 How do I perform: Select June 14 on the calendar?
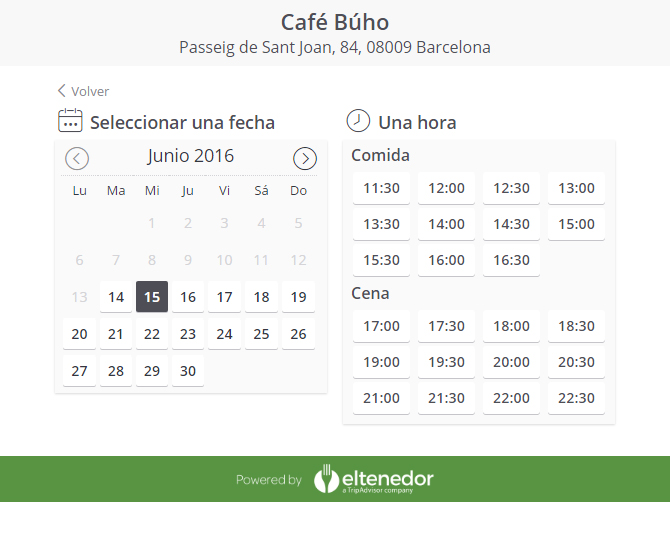click(116, 297)
